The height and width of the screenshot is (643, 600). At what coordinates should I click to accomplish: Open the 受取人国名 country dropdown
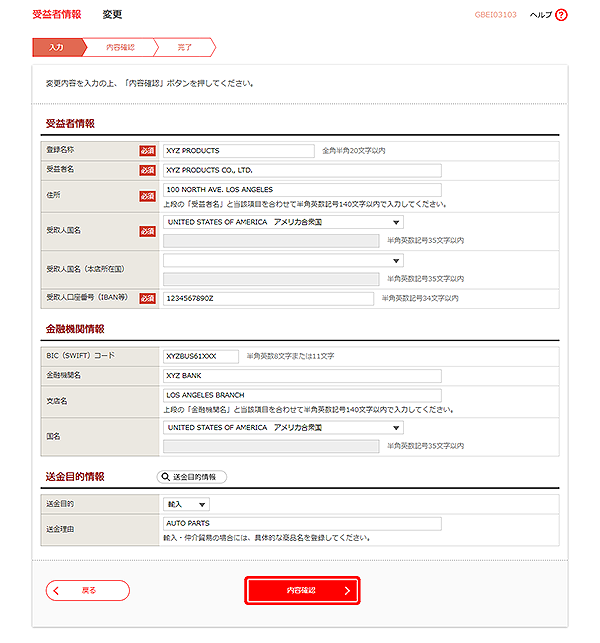pos(283,222)
